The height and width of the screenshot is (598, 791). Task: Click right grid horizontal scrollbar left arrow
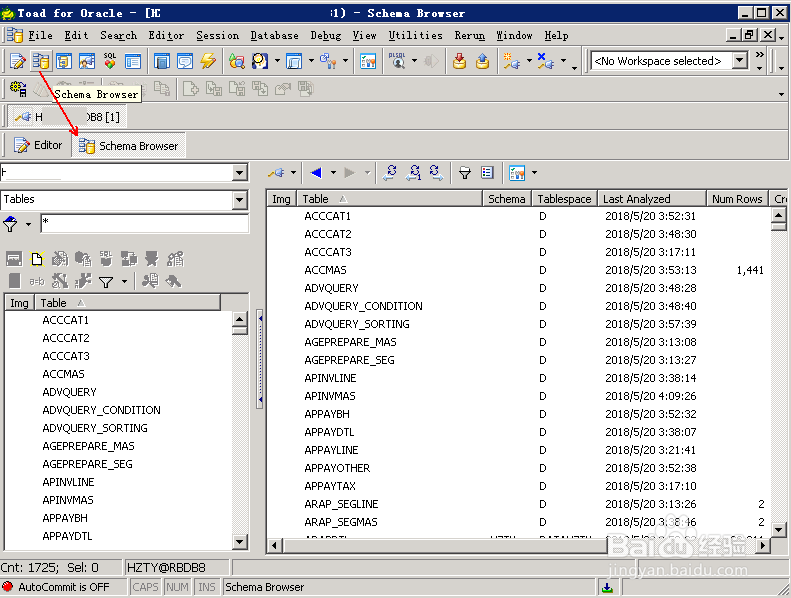(274, 546)
